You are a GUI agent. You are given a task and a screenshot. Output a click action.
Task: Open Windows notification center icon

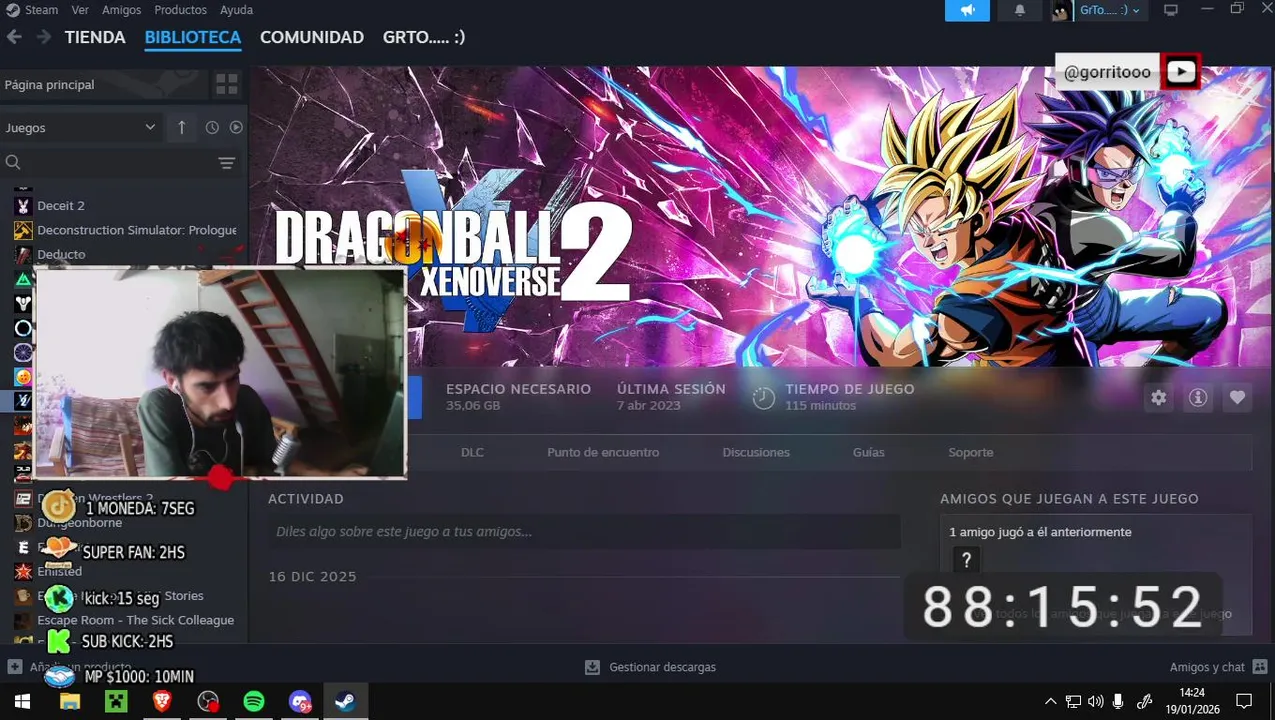[1244, 702]
